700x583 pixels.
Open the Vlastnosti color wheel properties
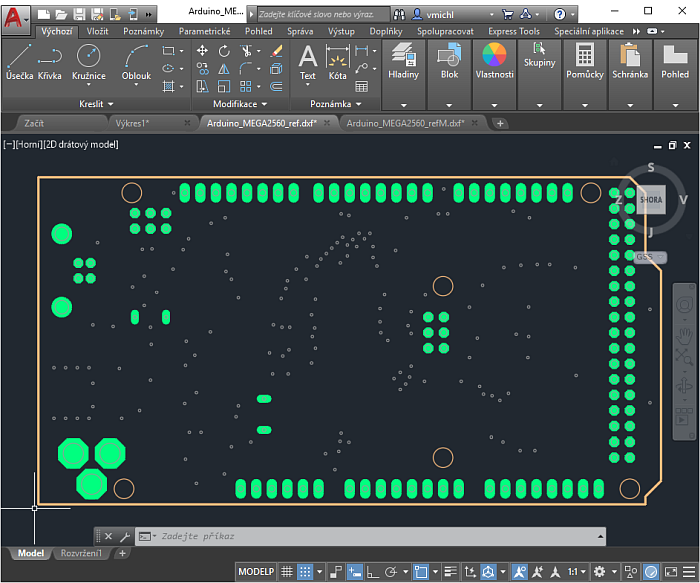pyautogui.click(x=494, y=61)
